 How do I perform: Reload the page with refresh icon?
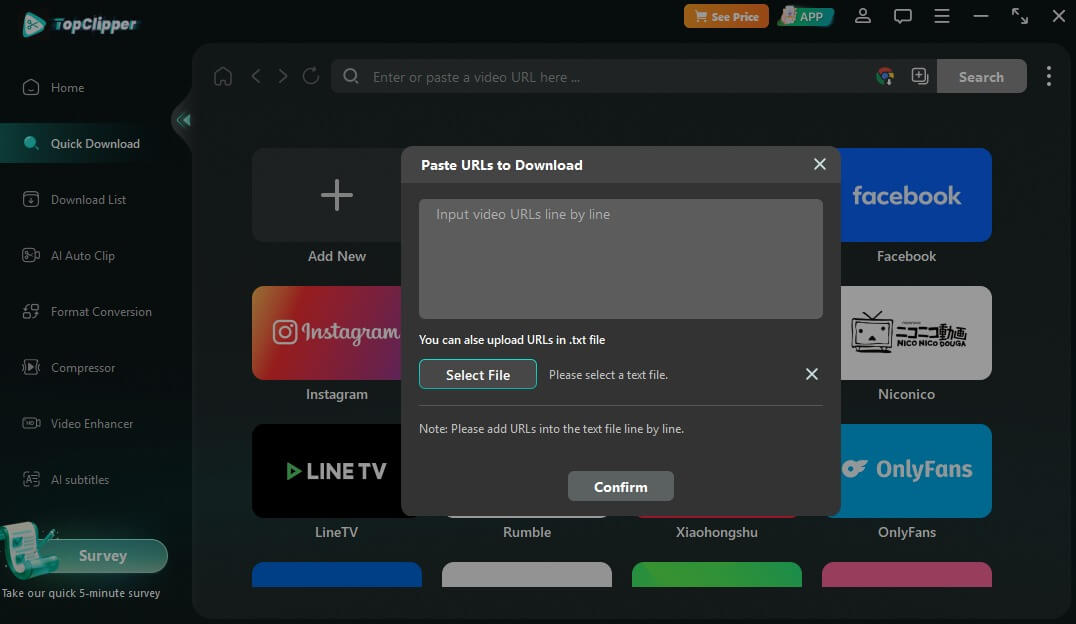click(x=311, y=76)
